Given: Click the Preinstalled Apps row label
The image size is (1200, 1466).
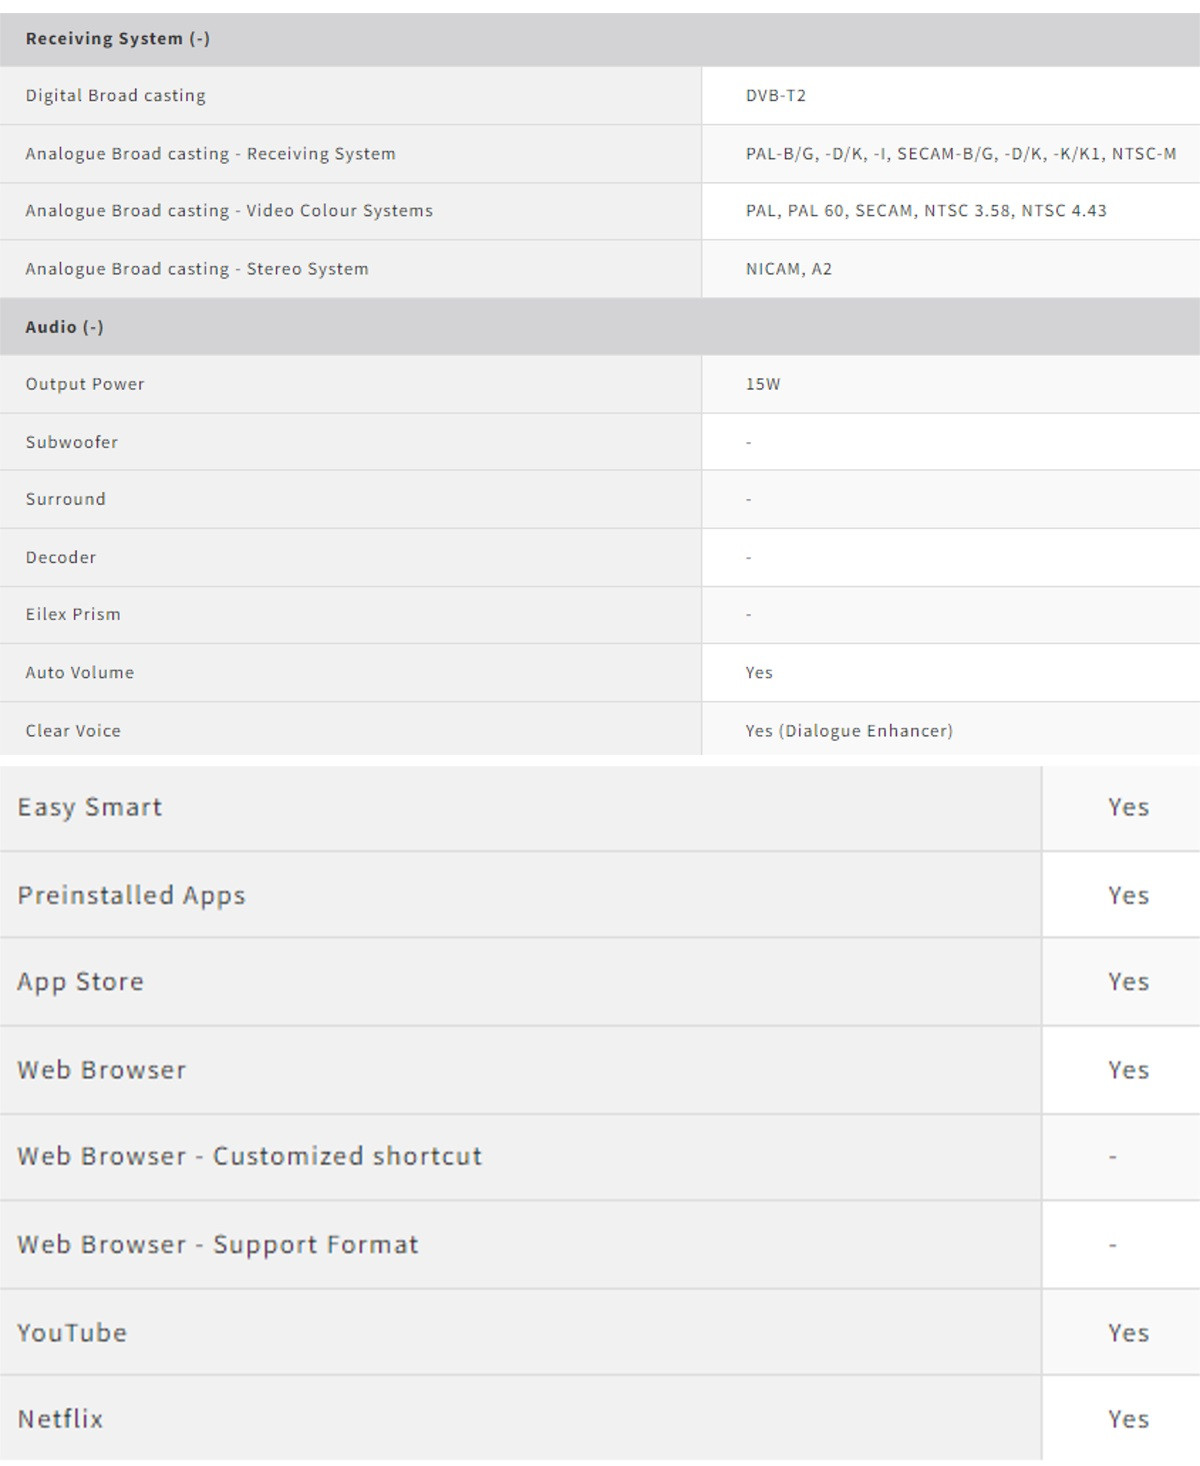Looking at the screenshot, I should click(131, 895).
